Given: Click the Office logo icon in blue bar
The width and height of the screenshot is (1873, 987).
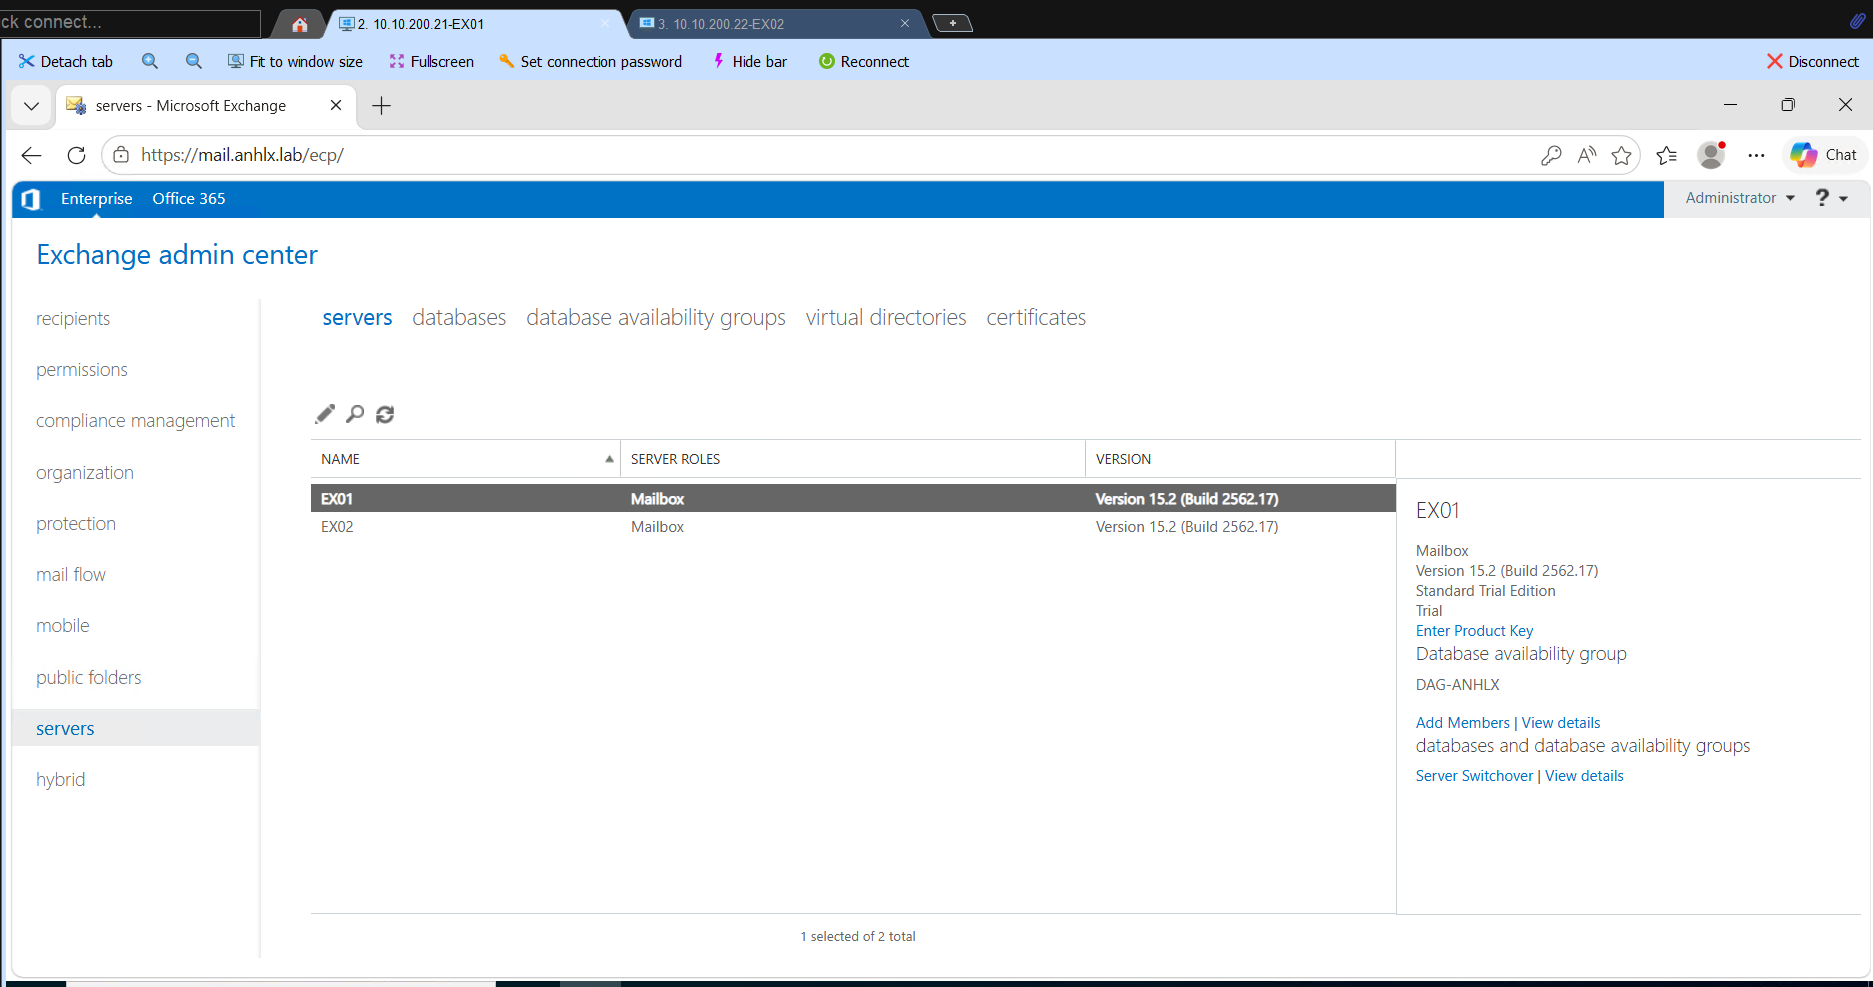Looking at the screenshot, I should point(31,199).
